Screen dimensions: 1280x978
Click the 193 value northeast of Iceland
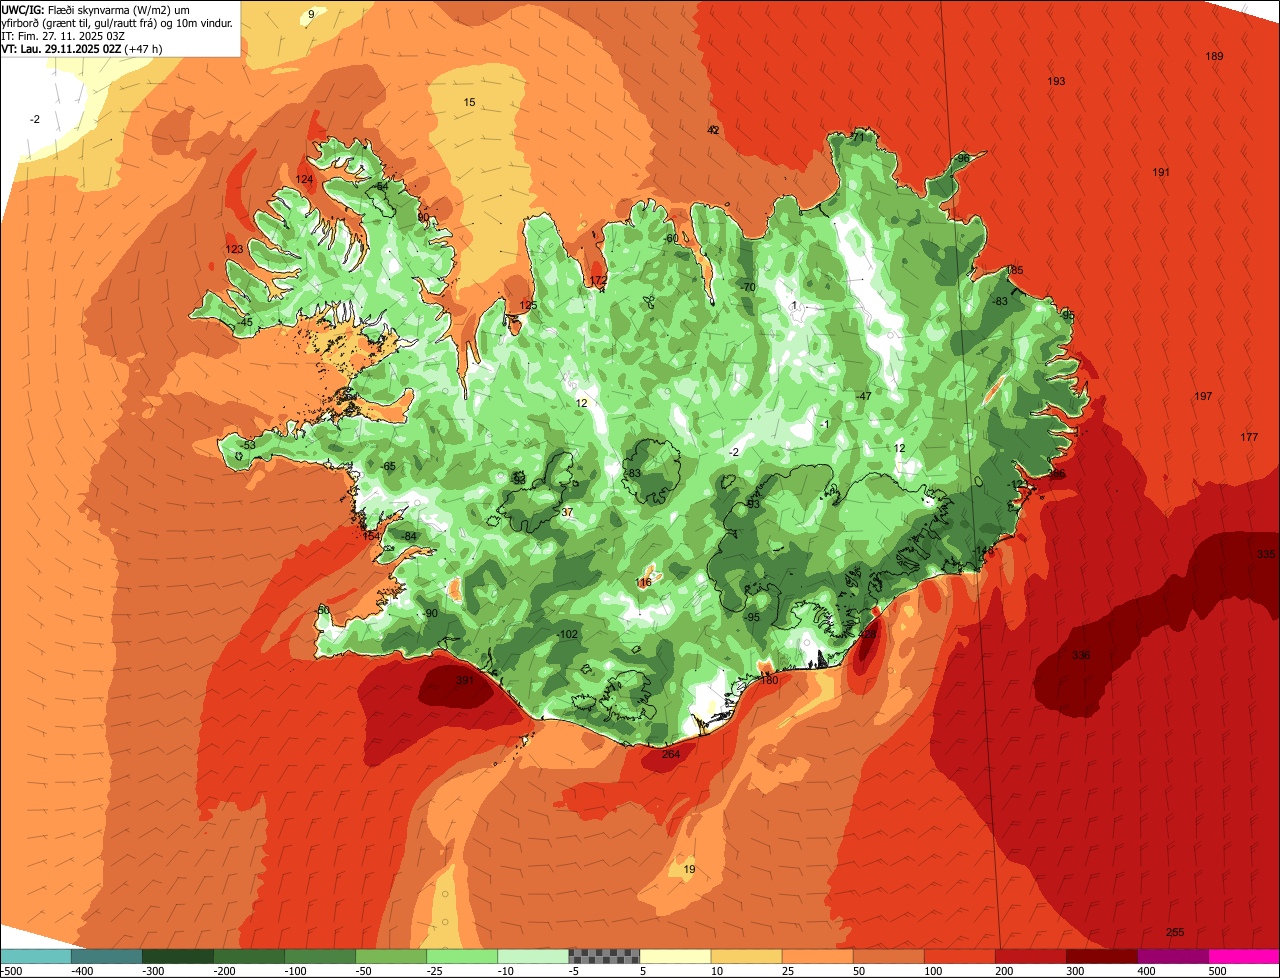pyautogui.click(x=1056, y=81)
